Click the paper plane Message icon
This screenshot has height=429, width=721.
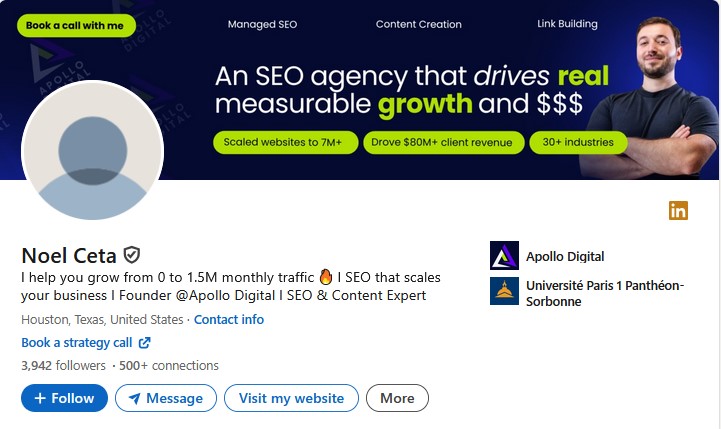click(x=134, y=398)
